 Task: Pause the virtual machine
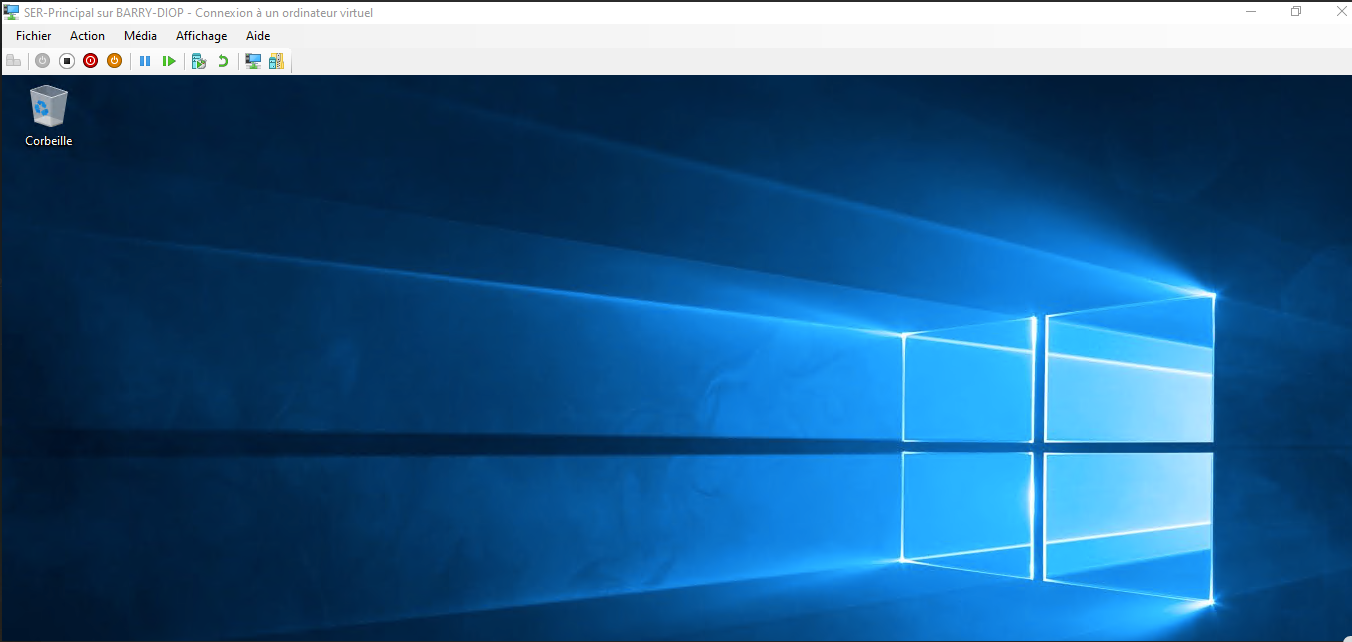tap(145, 61)
